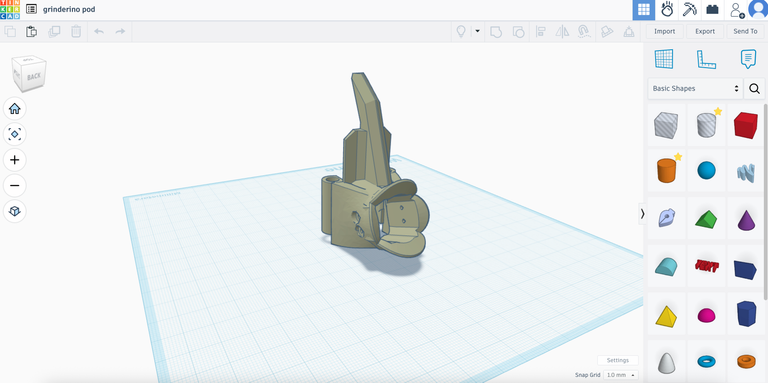Image resolution: width=768 pixels, height=383 pixels.
Task: Switch to 3D design grid view
Action: click(644, 10)
